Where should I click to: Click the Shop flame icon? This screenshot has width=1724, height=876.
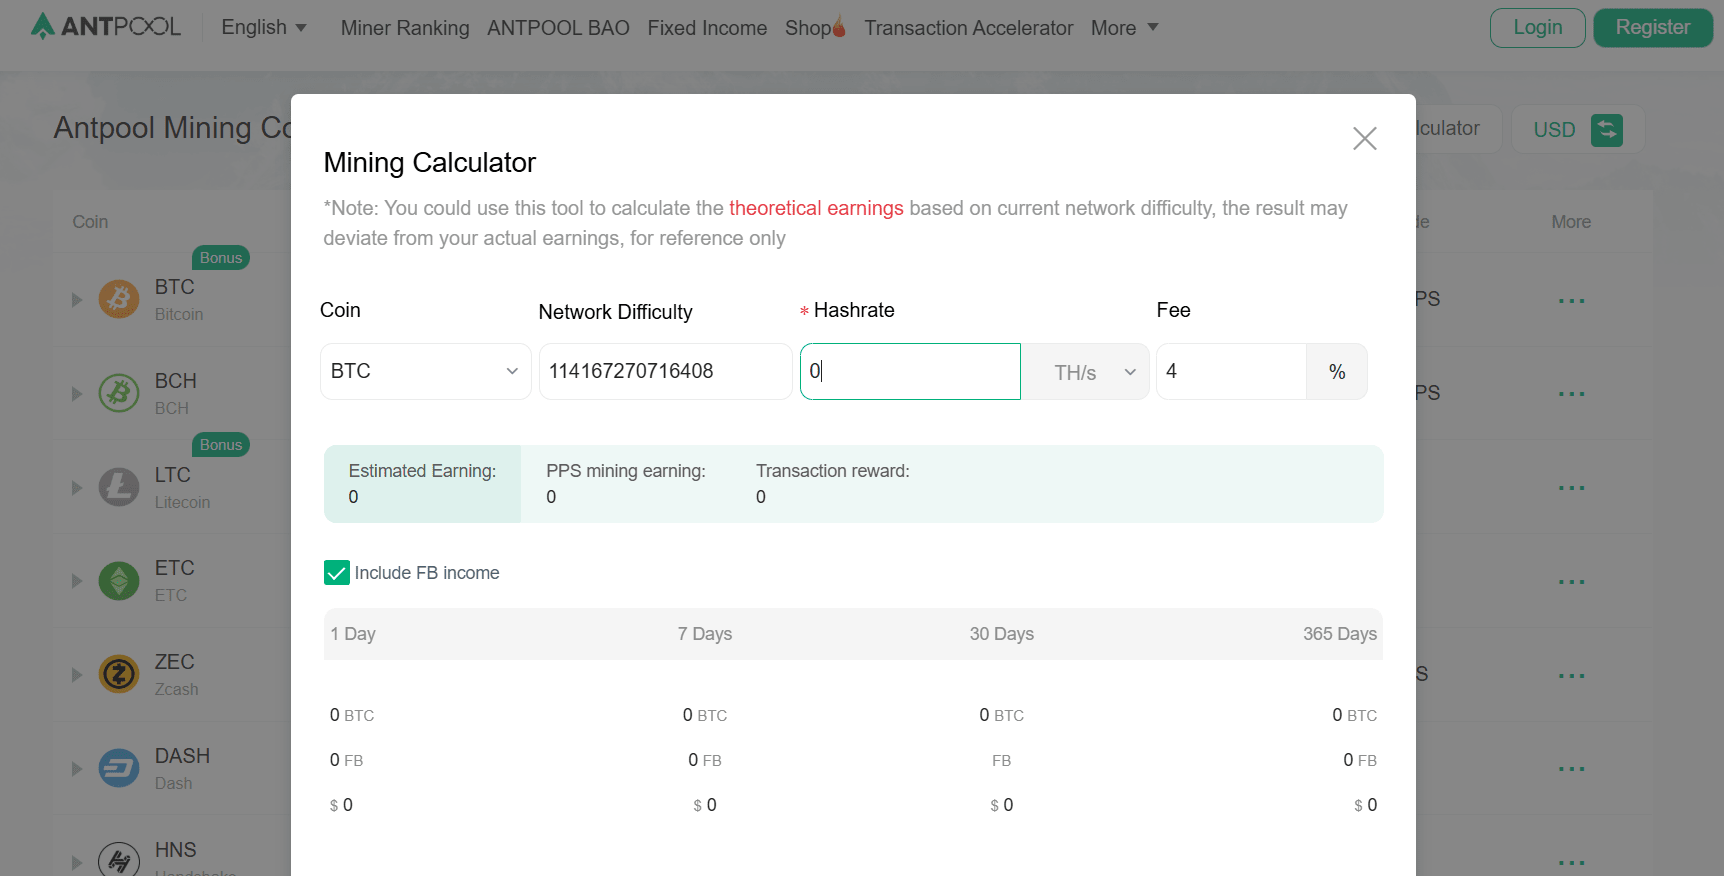[x=839, y=27]
